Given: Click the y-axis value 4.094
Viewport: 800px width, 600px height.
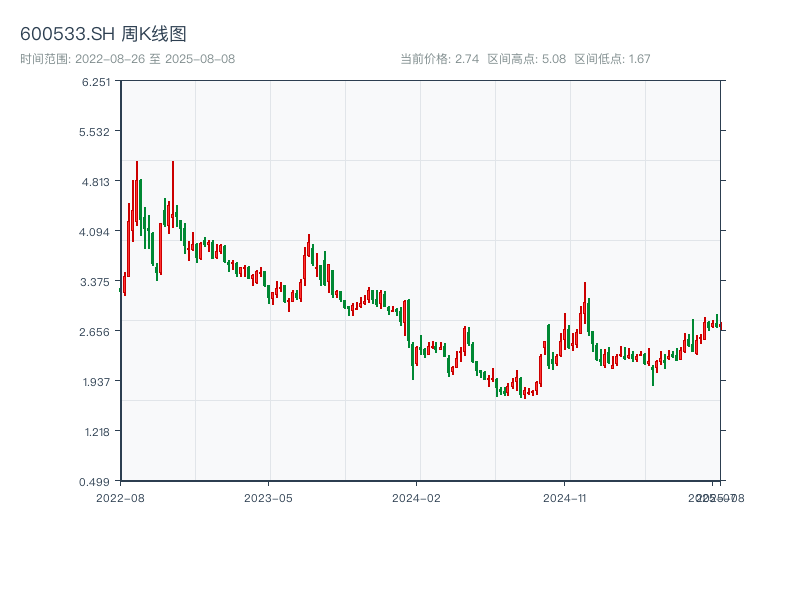Looking at the screenshot, I should click(94, 232).
